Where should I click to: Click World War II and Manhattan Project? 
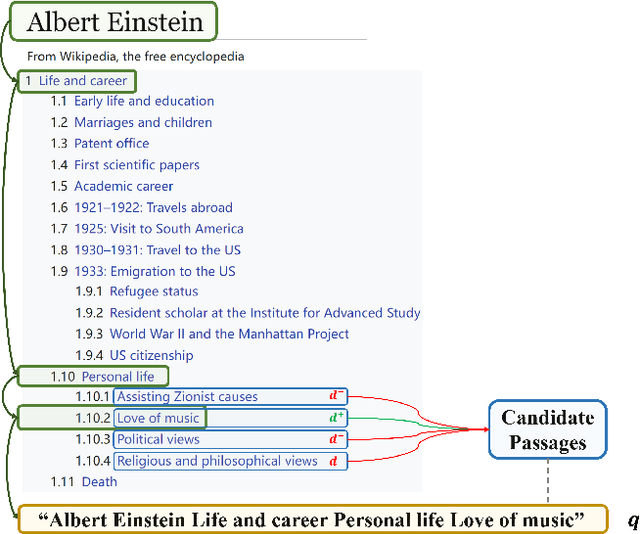[229, 334]
